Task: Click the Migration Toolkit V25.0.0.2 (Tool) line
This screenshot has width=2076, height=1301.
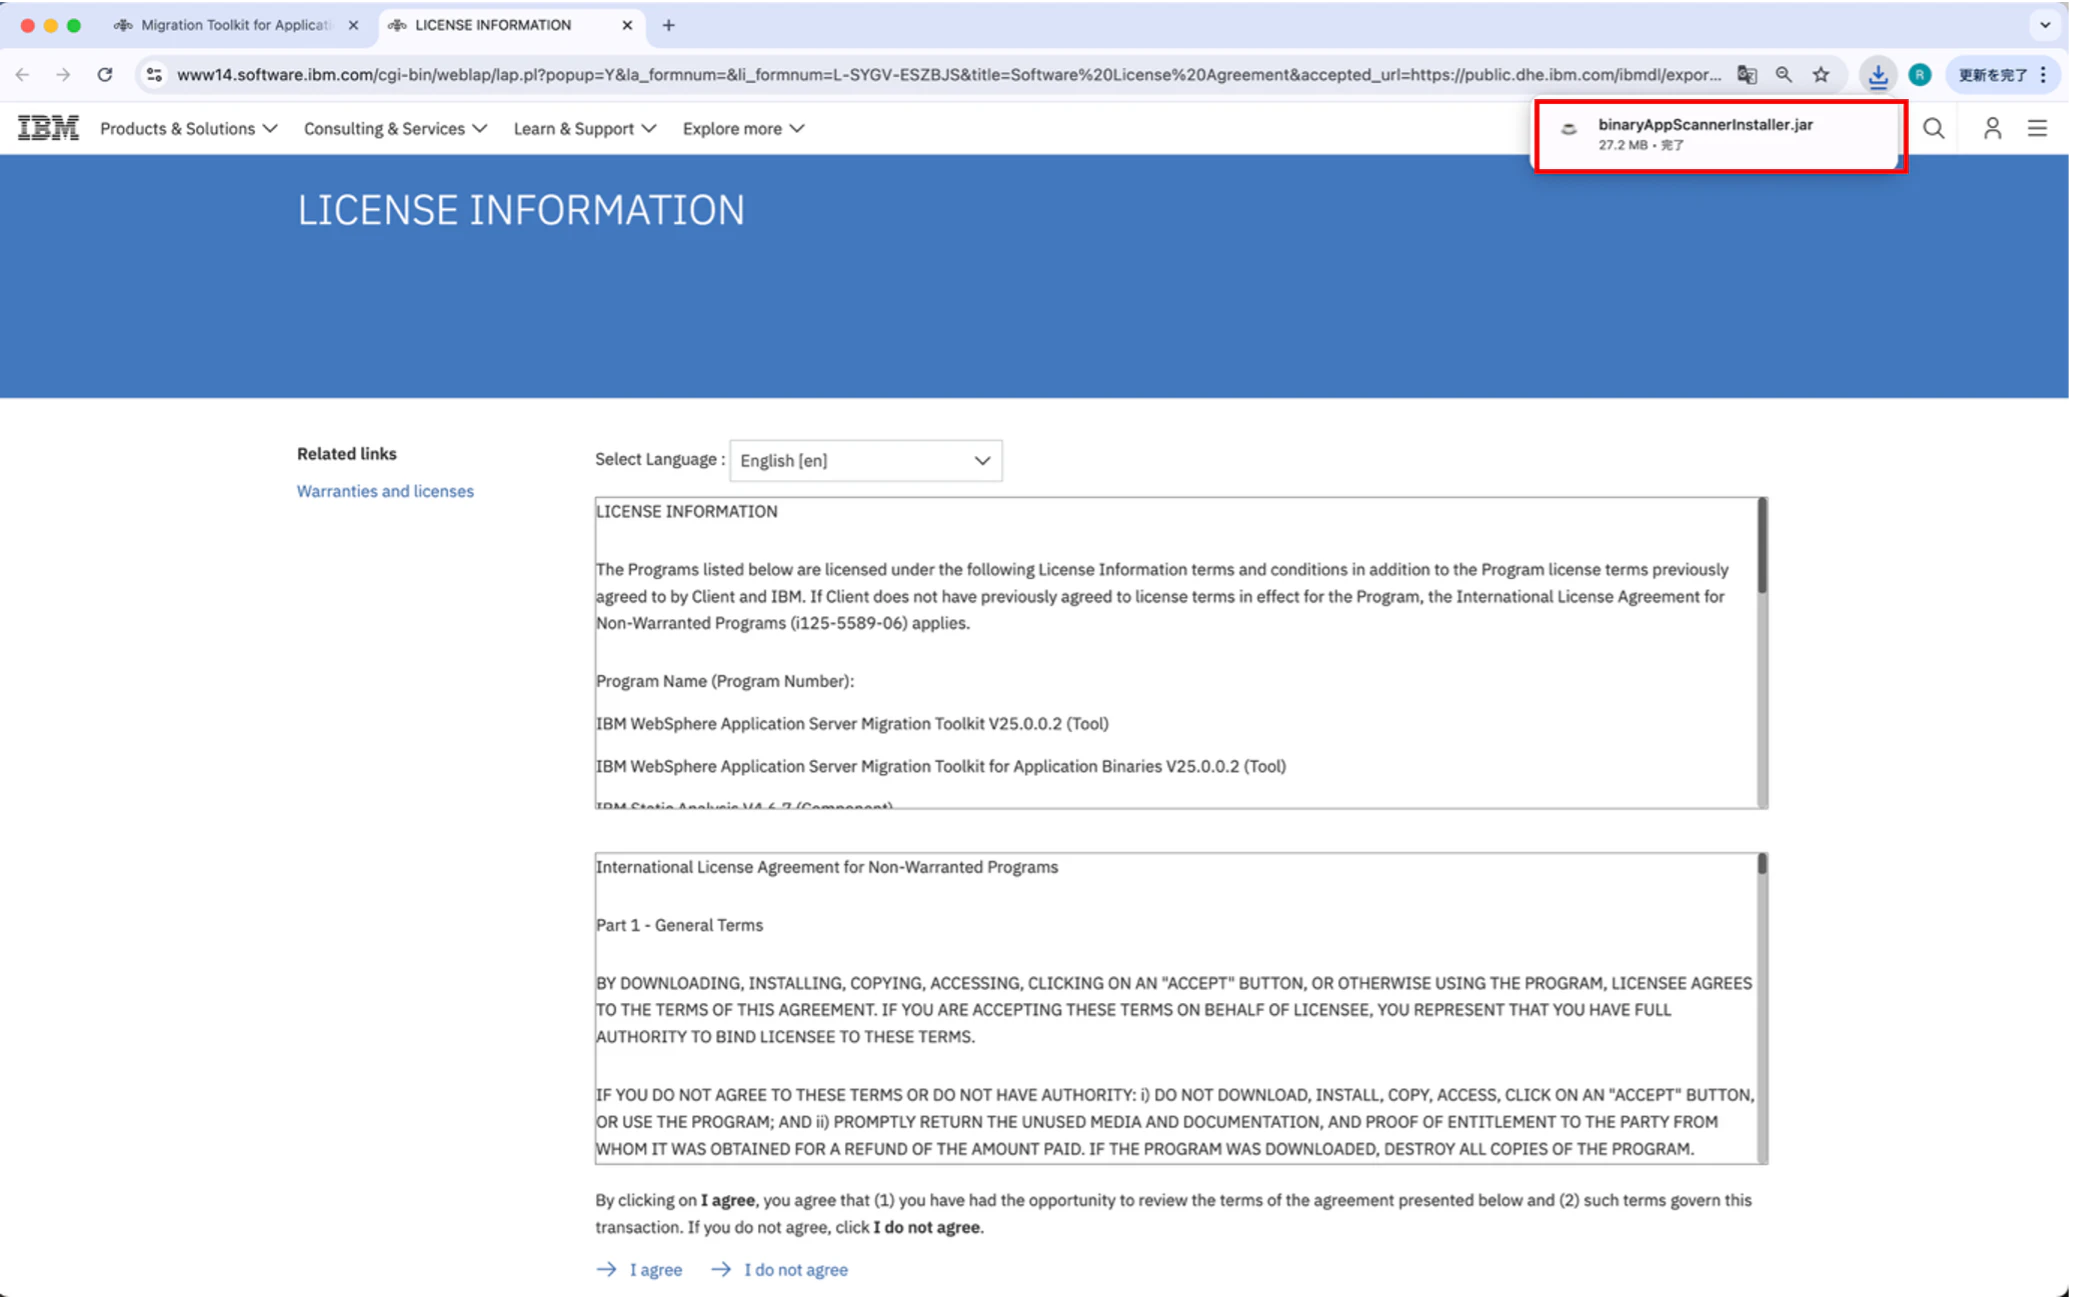Action: click(852, 724)
